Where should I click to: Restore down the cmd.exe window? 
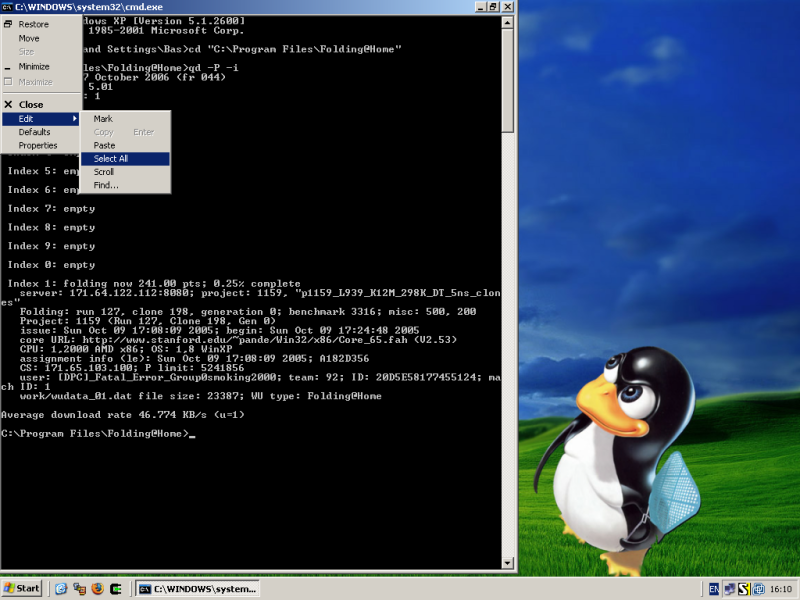493,7
